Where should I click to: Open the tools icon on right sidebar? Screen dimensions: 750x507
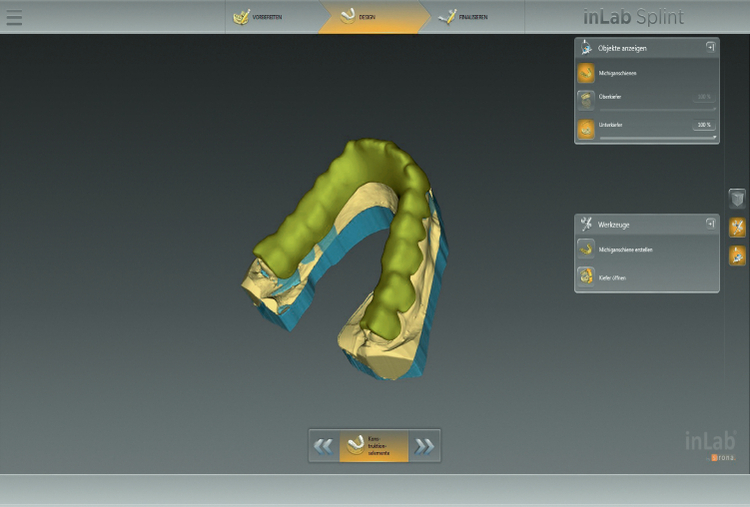click(x=737, y=227)
